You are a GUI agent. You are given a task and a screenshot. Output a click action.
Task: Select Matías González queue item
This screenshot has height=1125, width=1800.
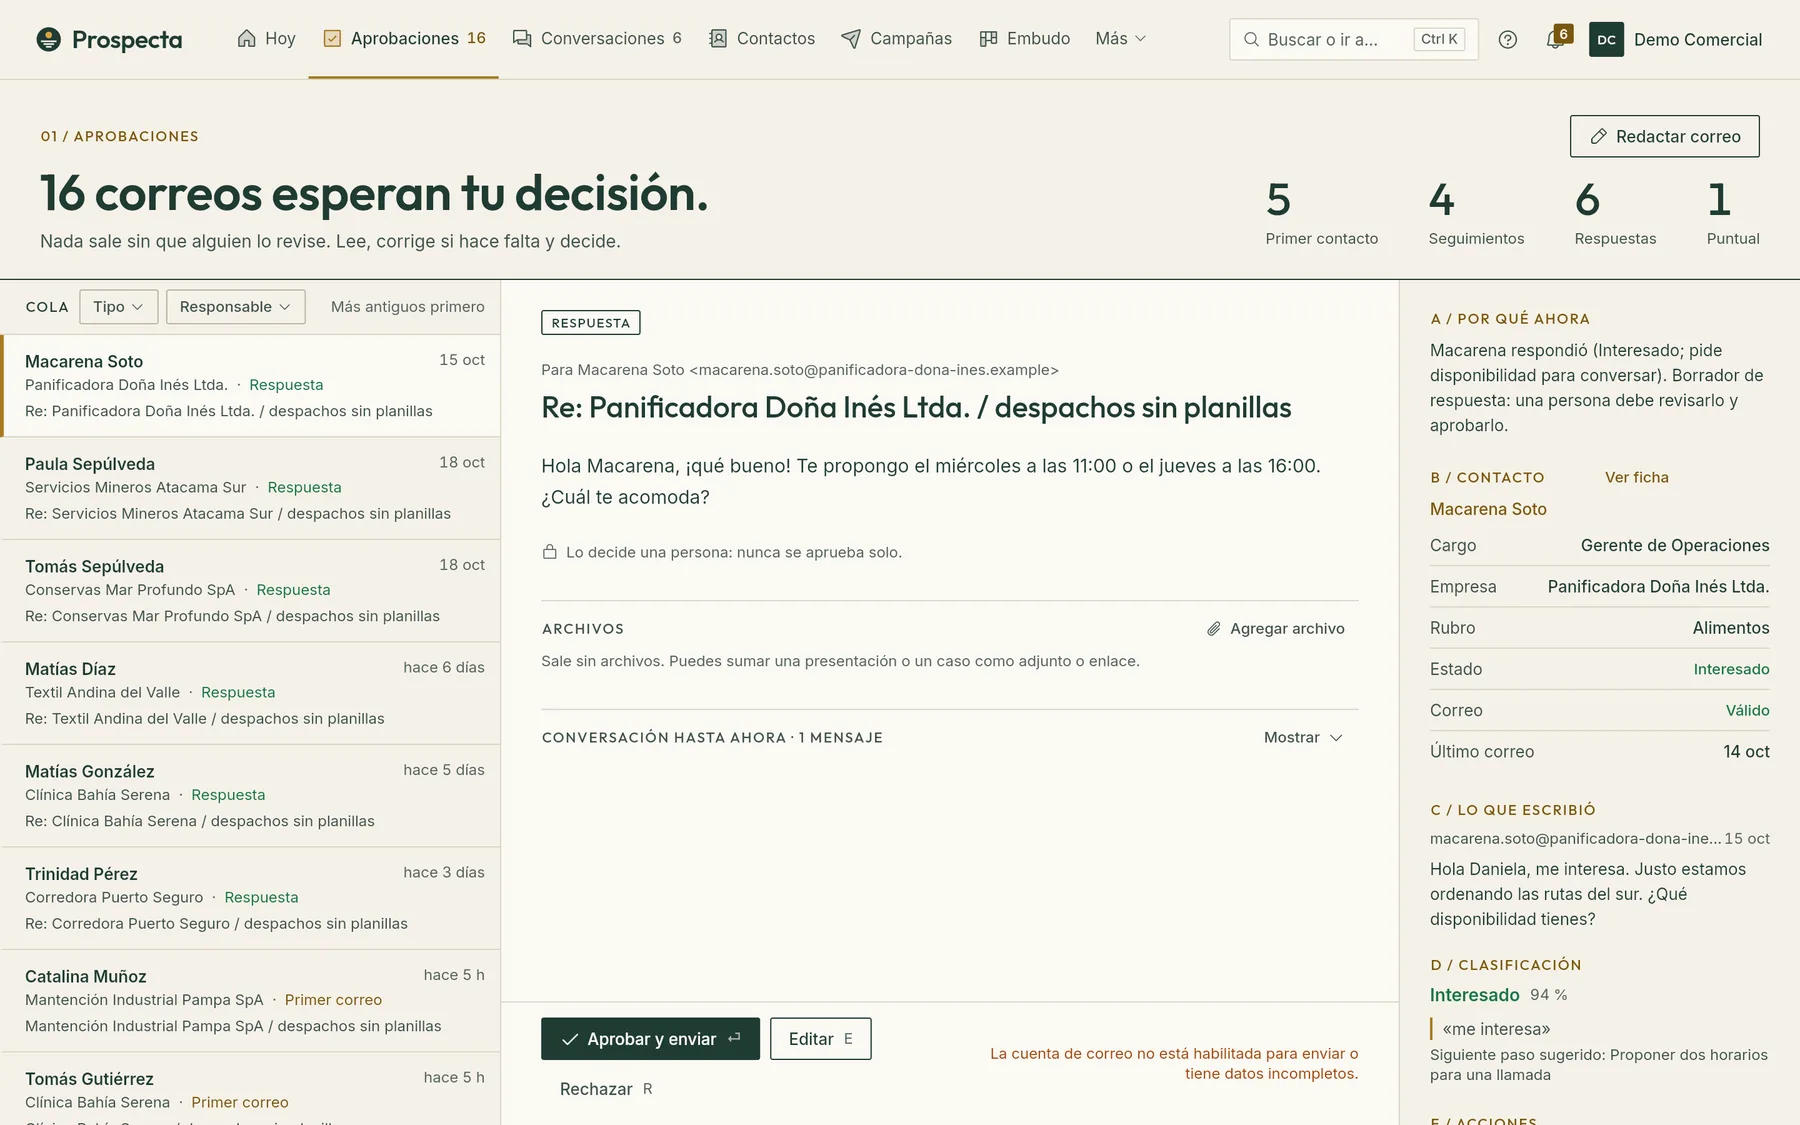point(251,796)
